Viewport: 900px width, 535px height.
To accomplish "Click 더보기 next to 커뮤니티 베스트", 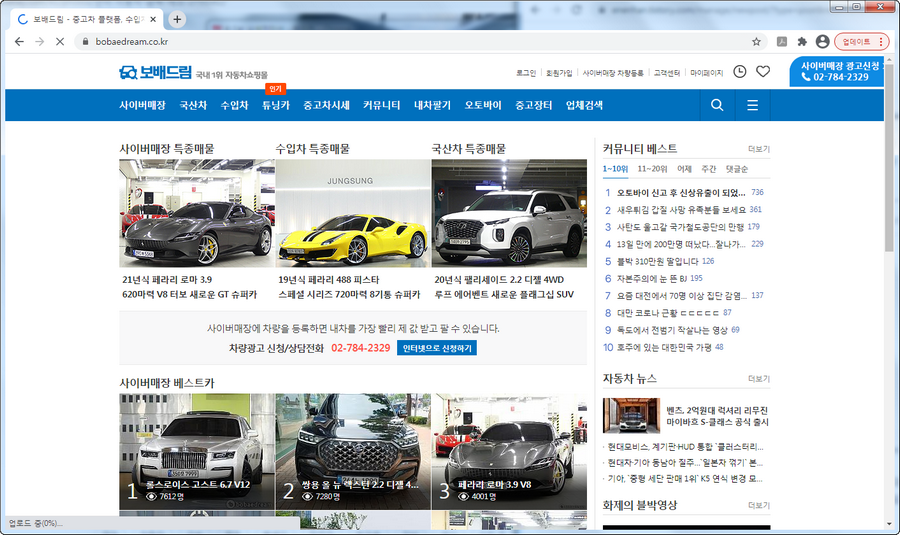I will click(759, 149).
